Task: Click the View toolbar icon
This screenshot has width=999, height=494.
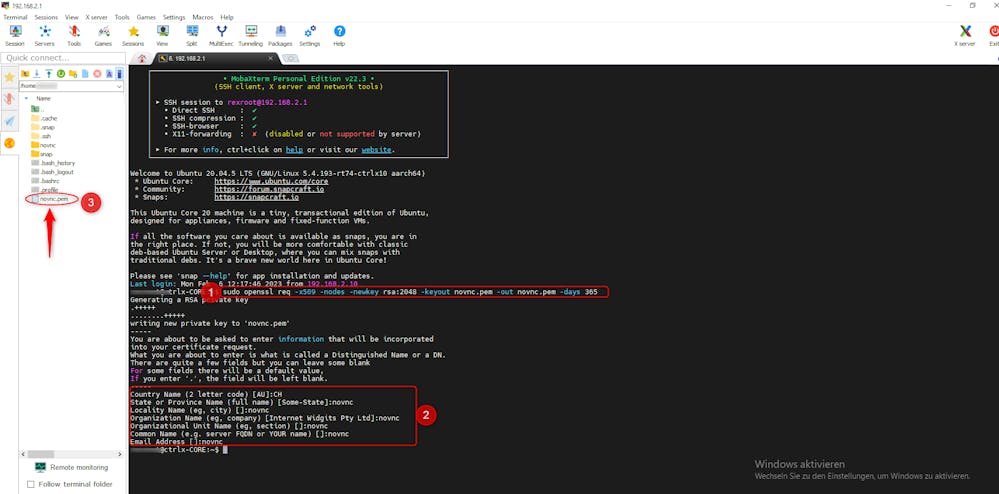Action: point(162,36)
